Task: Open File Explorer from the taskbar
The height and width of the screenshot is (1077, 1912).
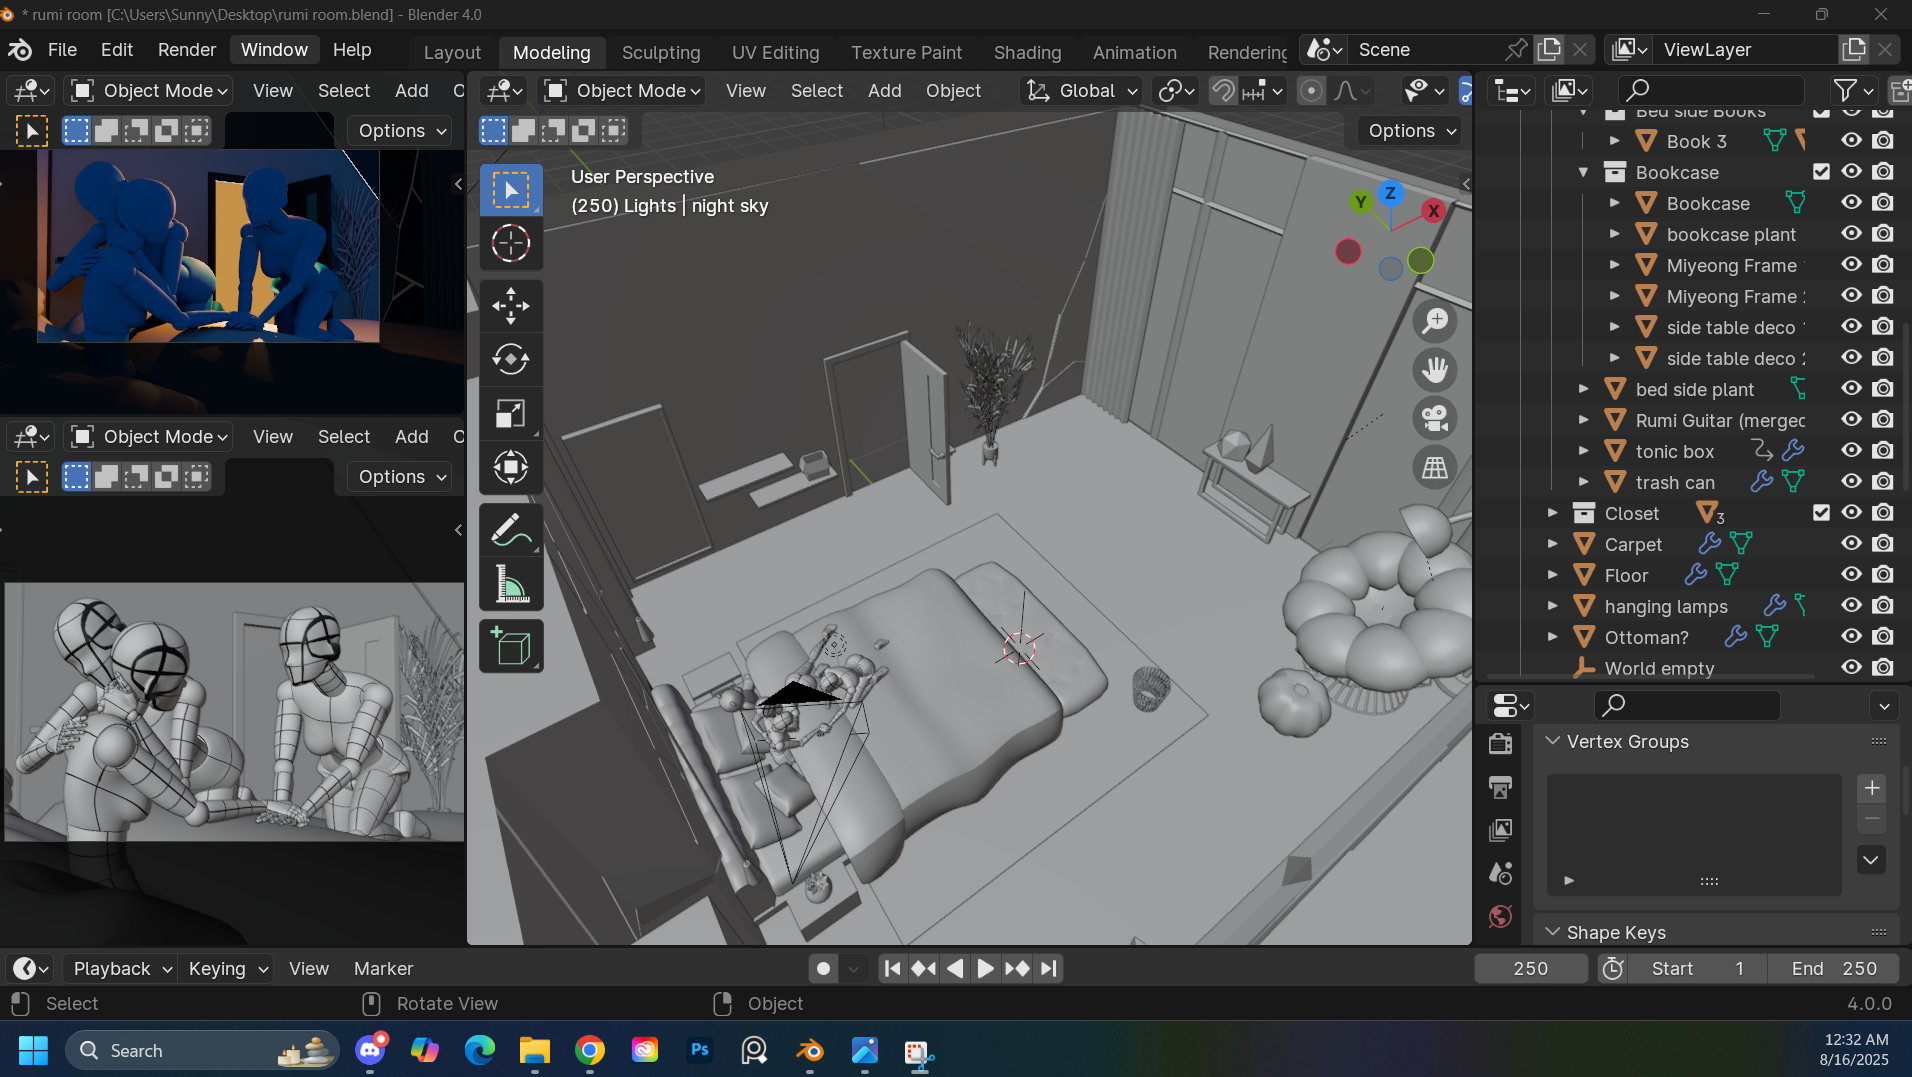Action: [x=535, y=1050]
